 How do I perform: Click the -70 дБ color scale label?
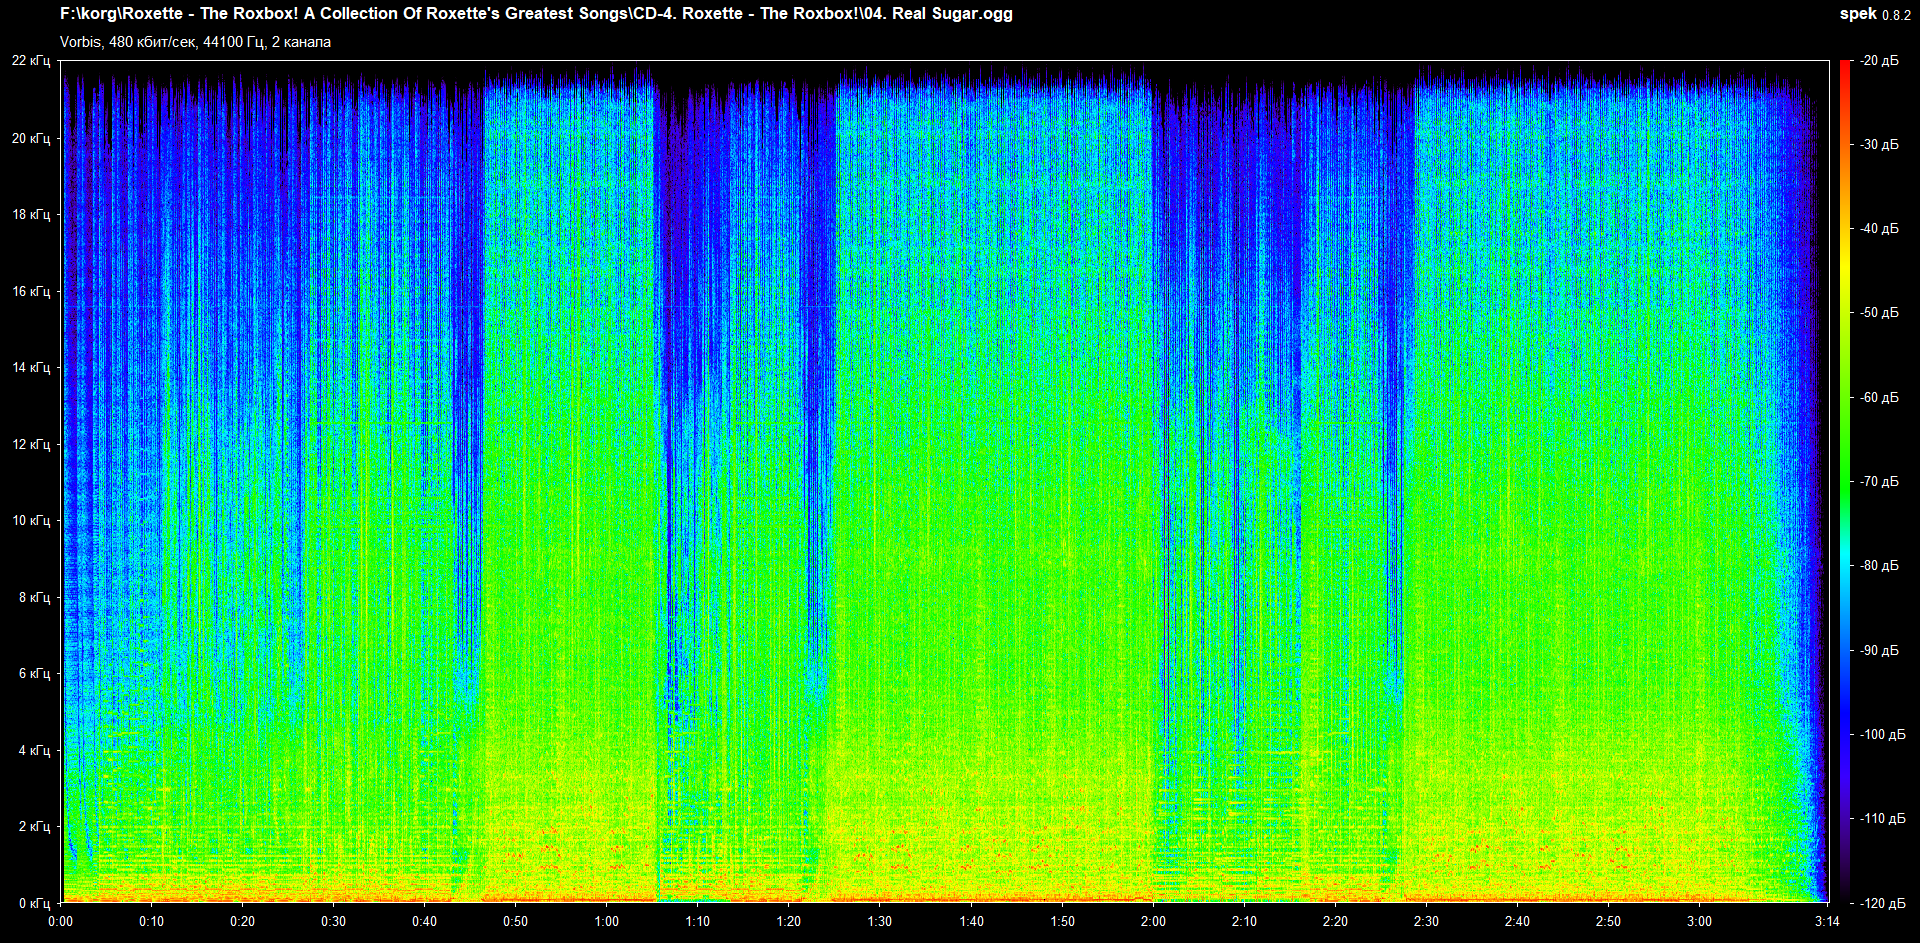click(1879, 482)
